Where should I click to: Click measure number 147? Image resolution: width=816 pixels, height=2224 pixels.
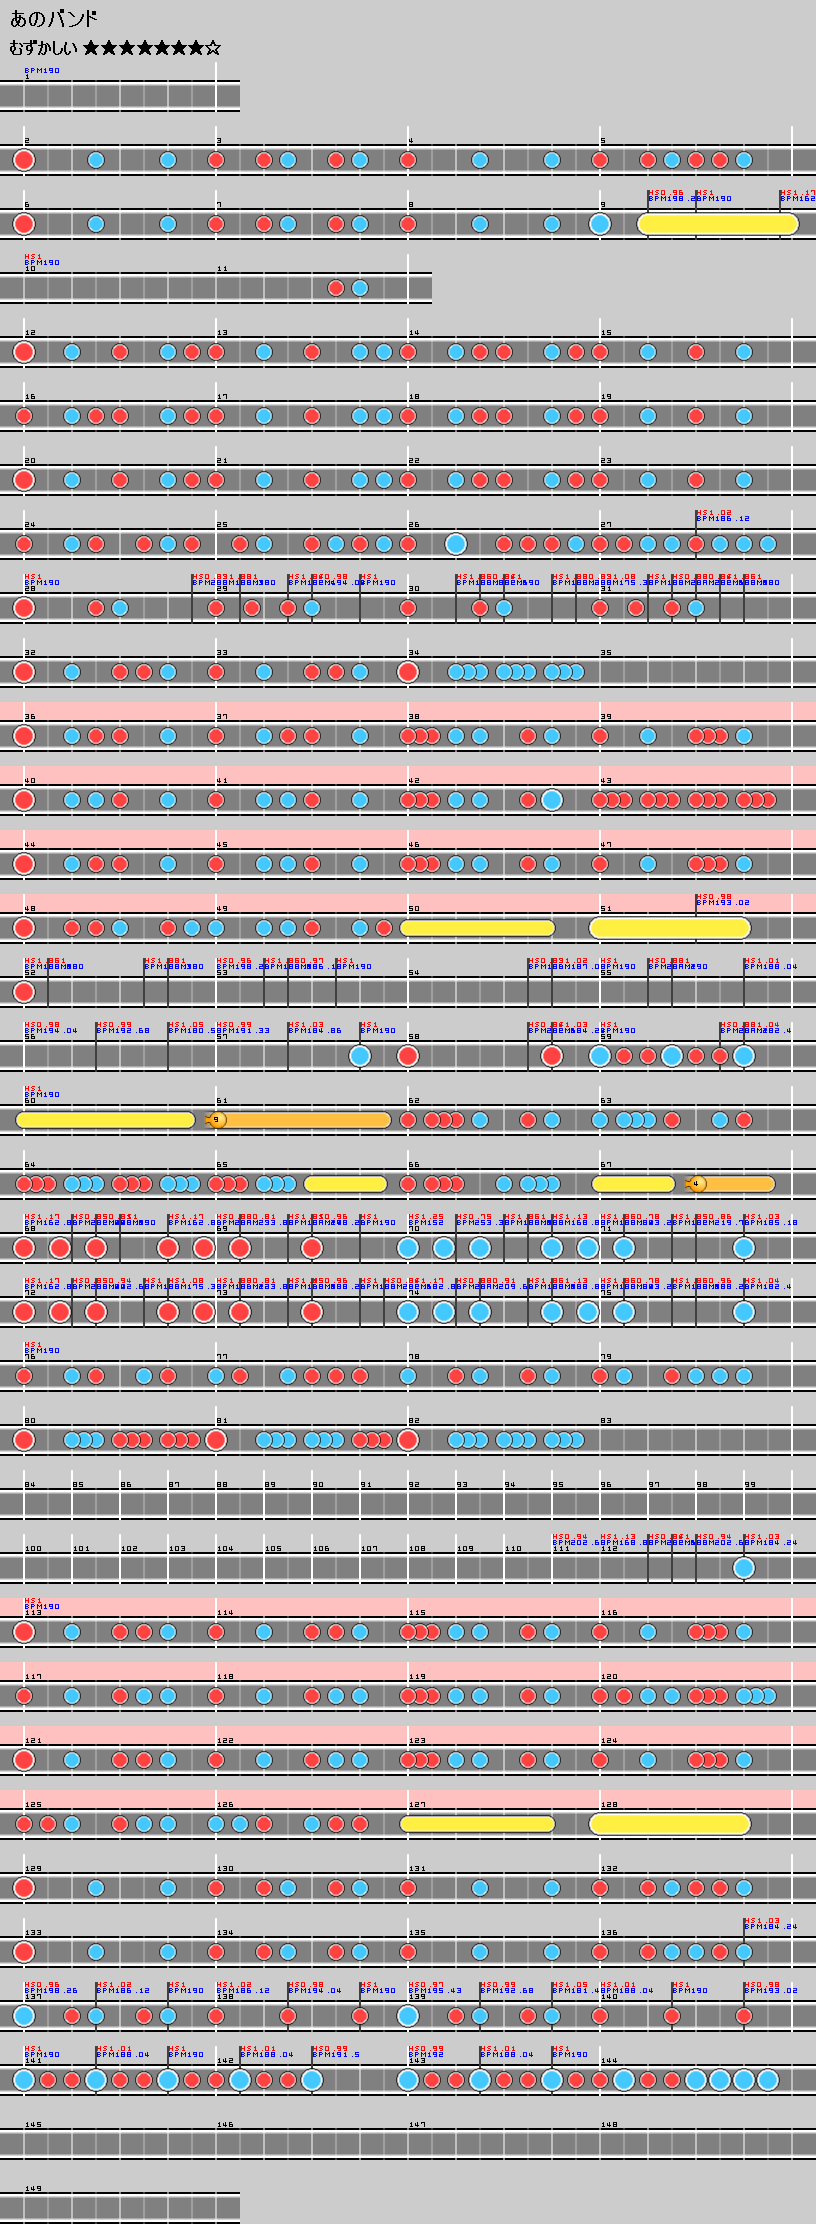[417, 2125]
